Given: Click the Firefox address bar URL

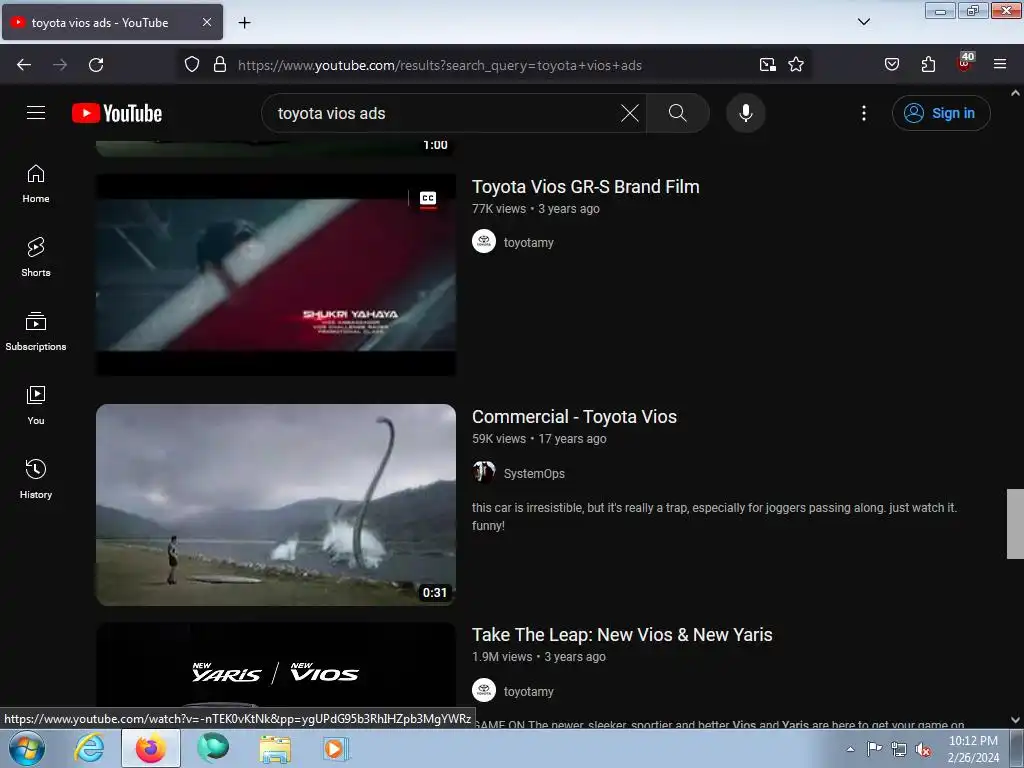Looking at the screenshot, I should 440,65.
